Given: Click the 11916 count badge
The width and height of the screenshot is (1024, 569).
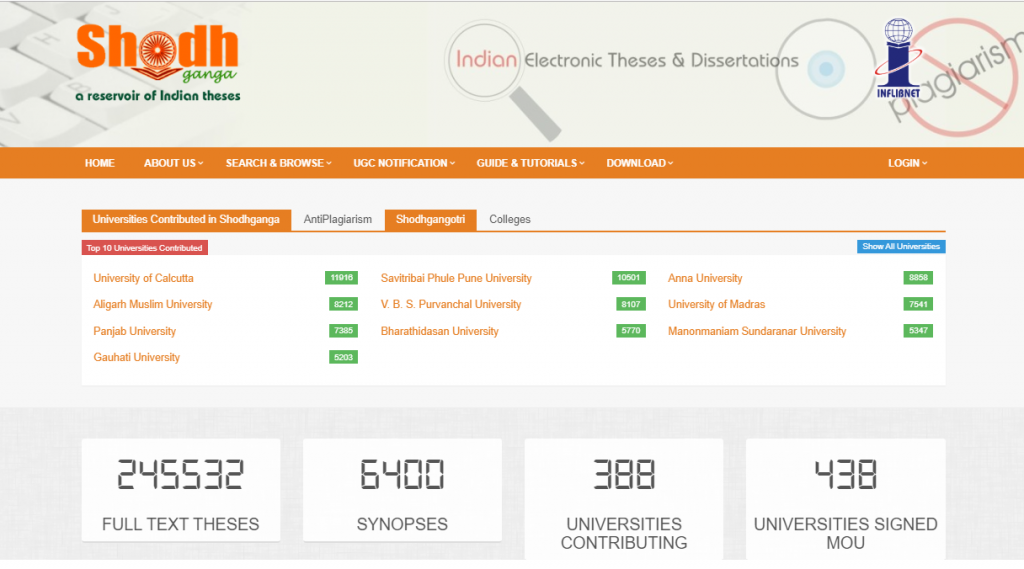Looking at the screenshot, I should 342,278.
